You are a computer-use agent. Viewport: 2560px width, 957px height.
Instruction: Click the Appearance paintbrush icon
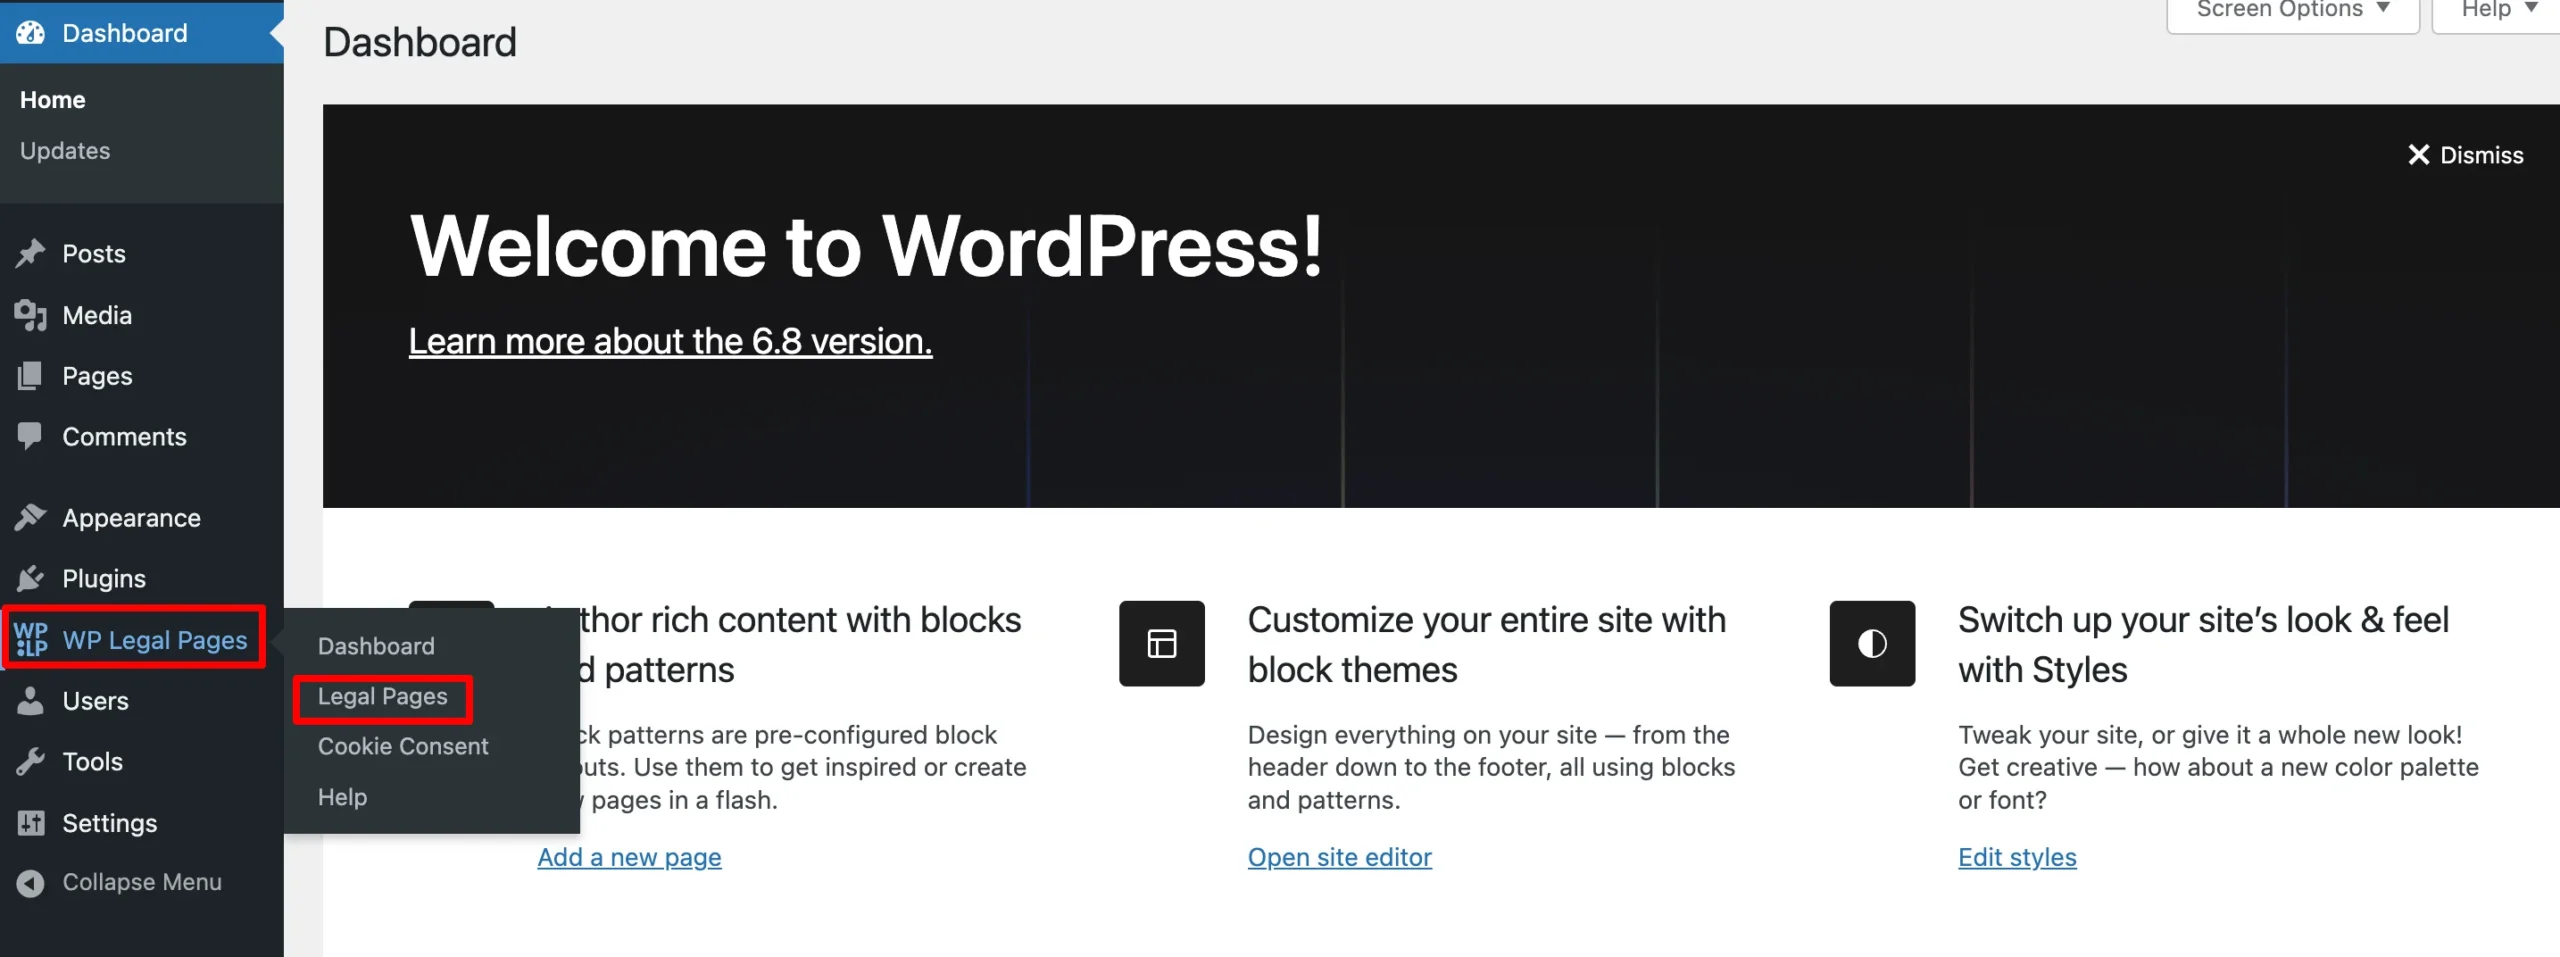[31, 518]
